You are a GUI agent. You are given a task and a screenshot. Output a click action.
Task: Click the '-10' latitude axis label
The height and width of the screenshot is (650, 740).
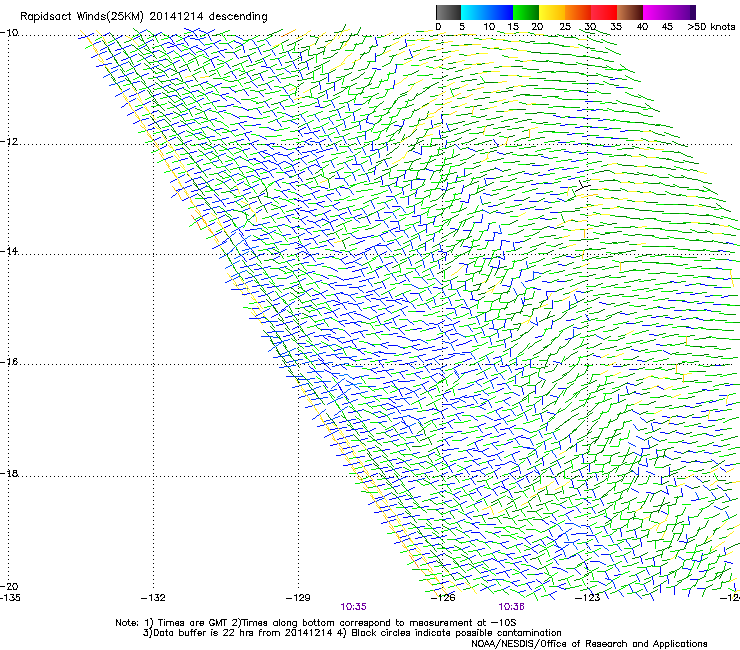tap(9, 33)
